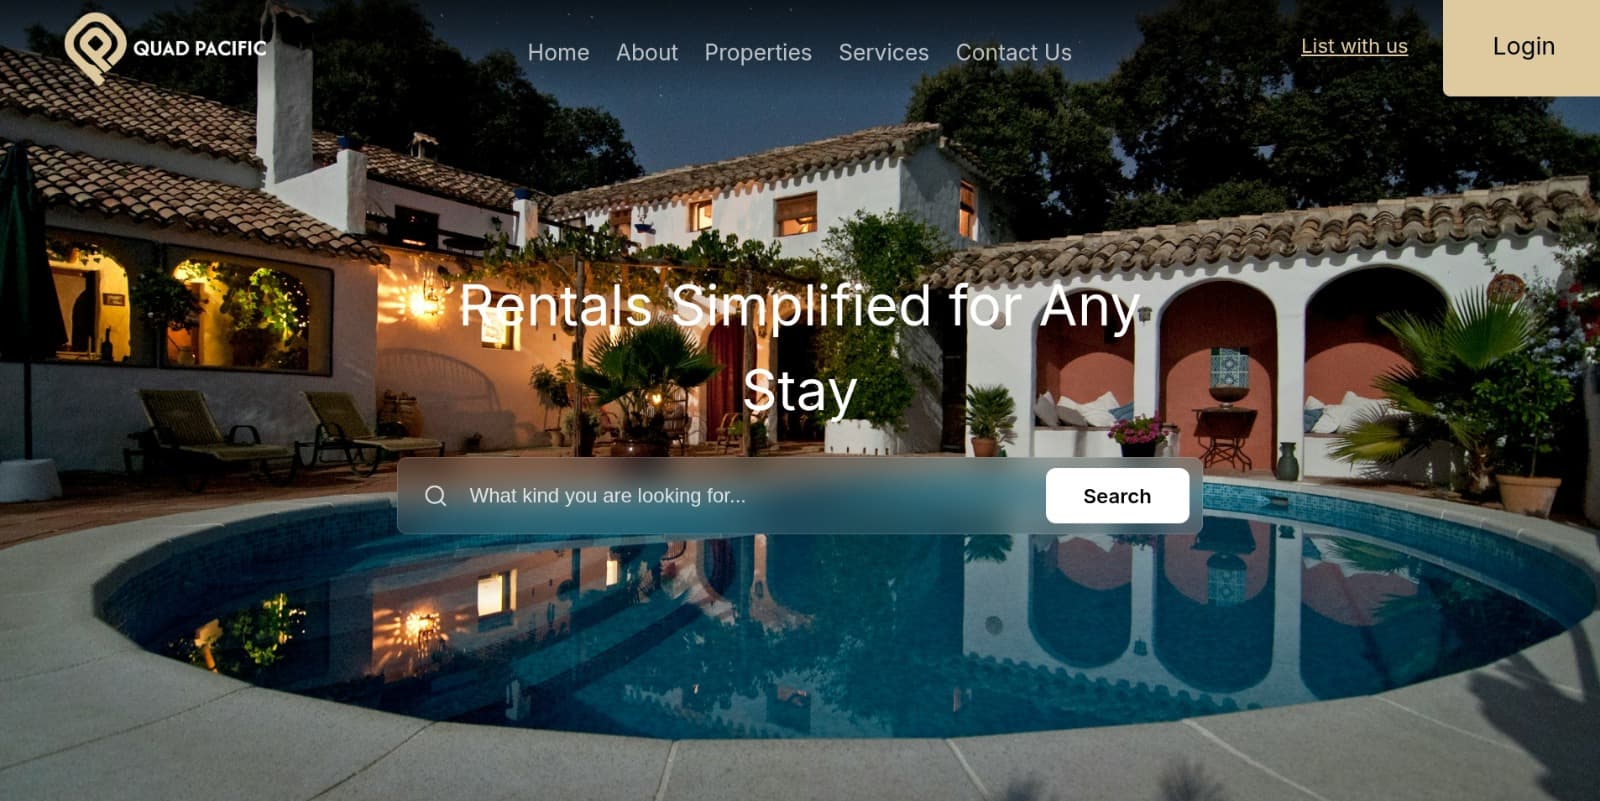Open the Contact Us page
The width and height of the screenshot is (1600, 801).
pos(1013,52)
